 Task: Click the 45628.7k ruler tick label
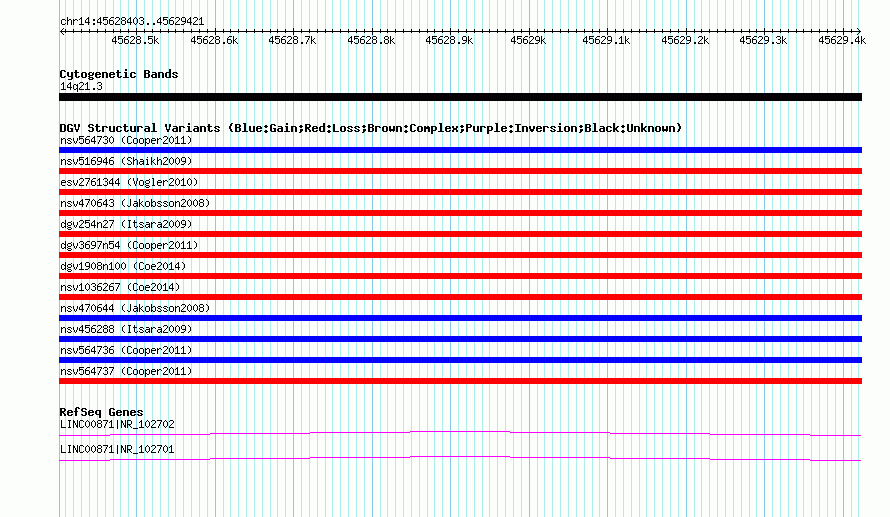click(x=292, y=40)
